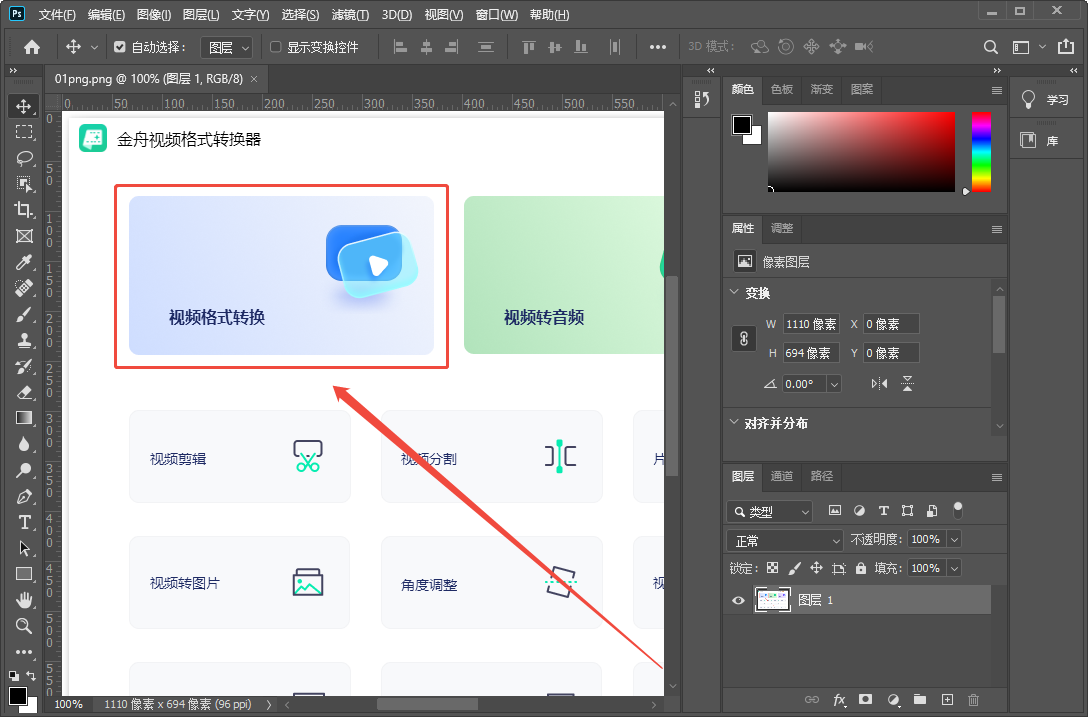Select the Object Selection tool

[24, 184]
